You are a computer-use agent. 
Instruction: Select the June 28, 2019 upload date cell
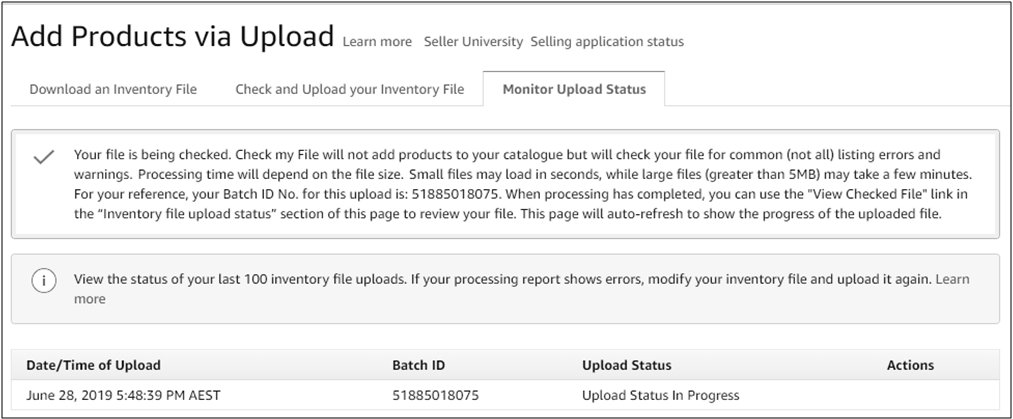click(x=125, y=395)
